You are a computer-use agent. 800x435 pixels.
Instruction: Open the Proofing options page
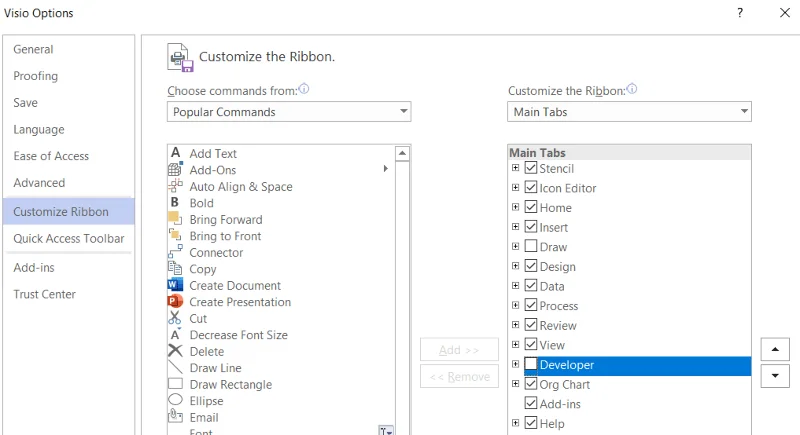[x=36, y=76]
